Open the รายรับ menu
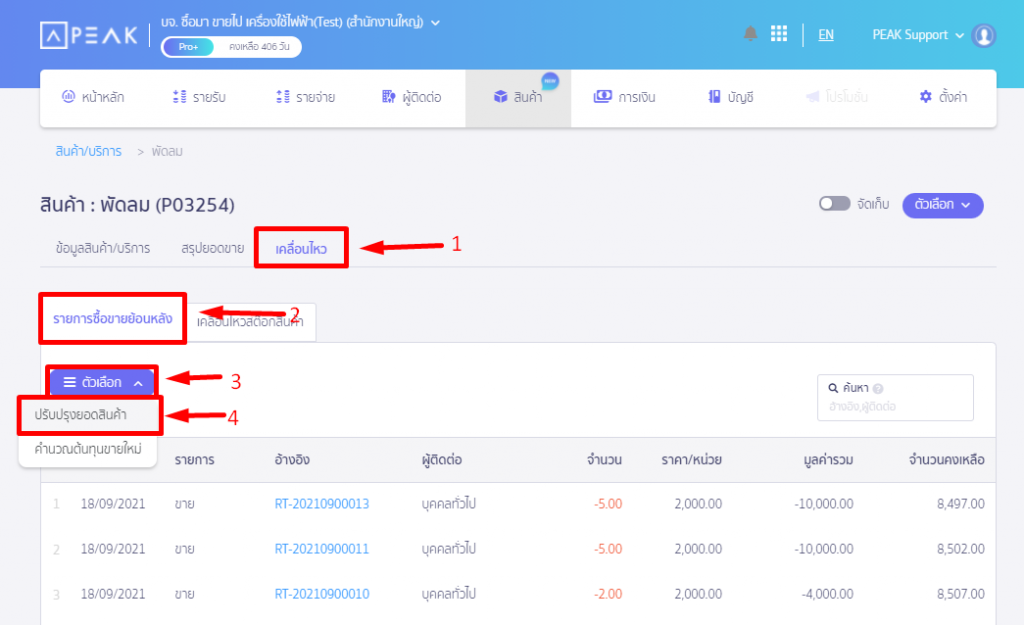 pos(199,97)
